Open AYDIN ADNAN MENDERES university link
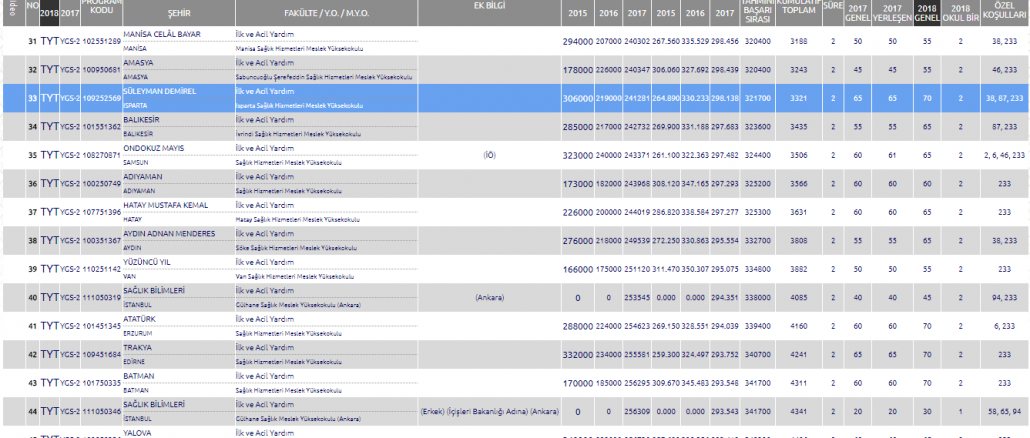This screenshot has width=1030, height=438. pyautogui.click(x=168, y=233)
